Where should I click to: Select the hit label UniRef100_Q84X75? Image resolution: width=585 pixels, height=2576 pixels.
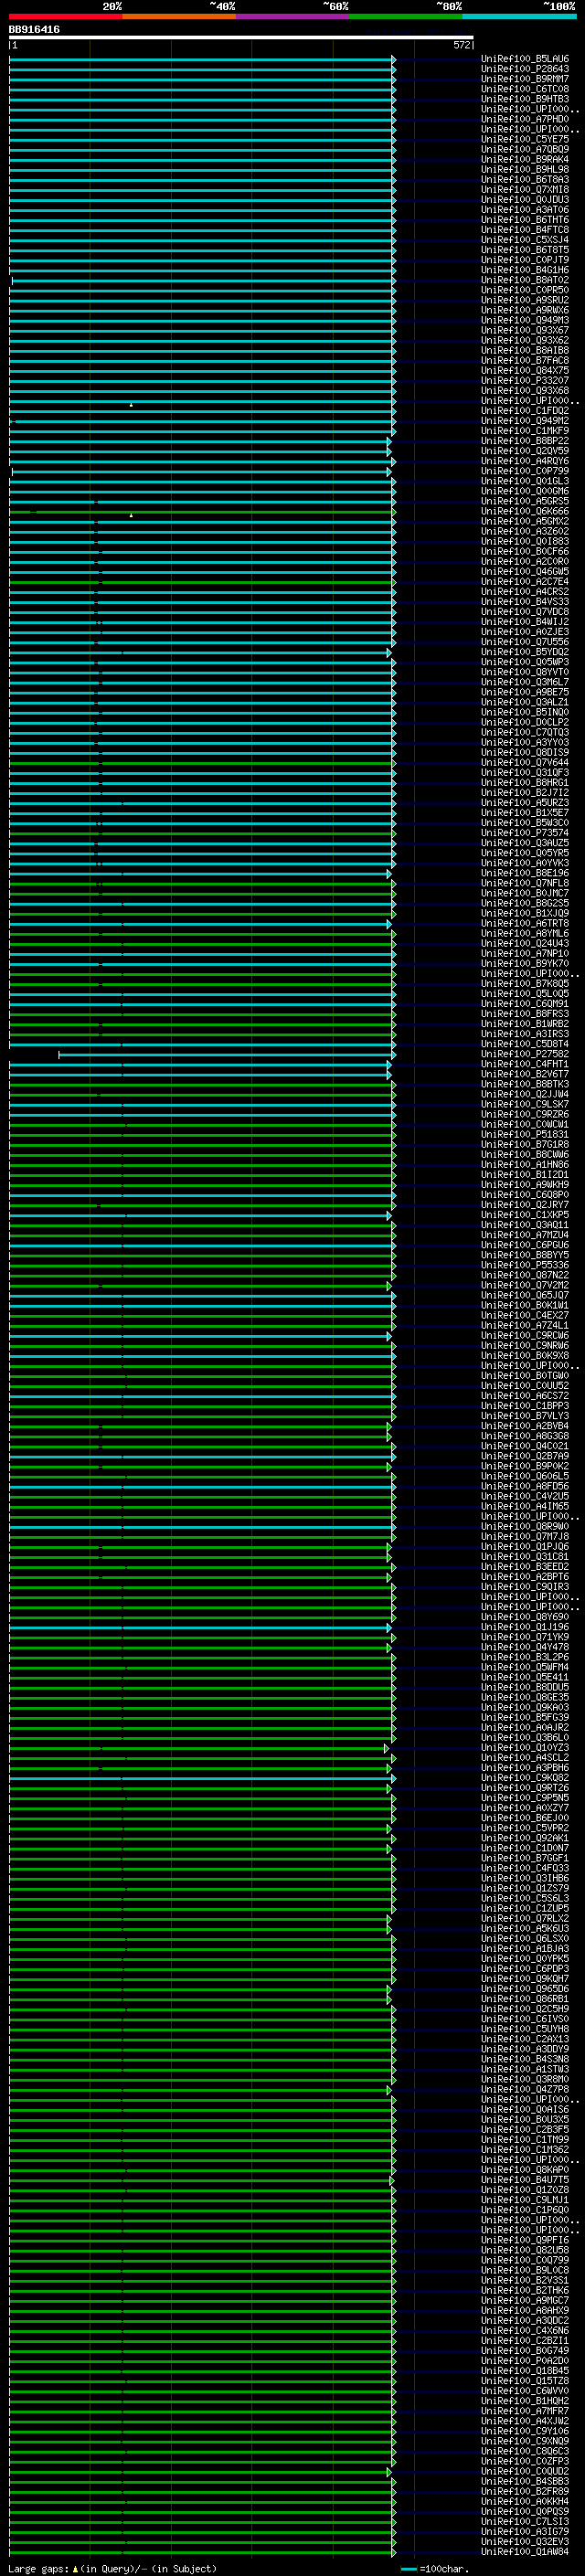click(525, 370)
